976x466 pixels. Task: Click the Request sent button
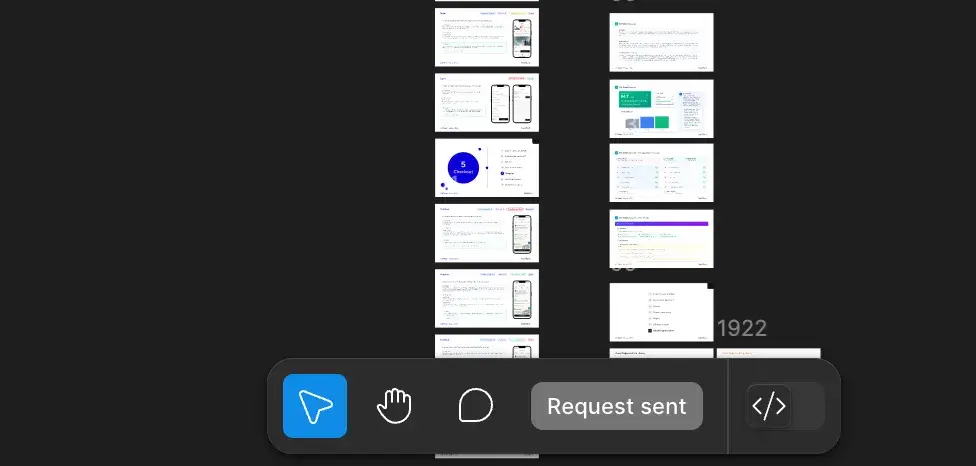617,406
